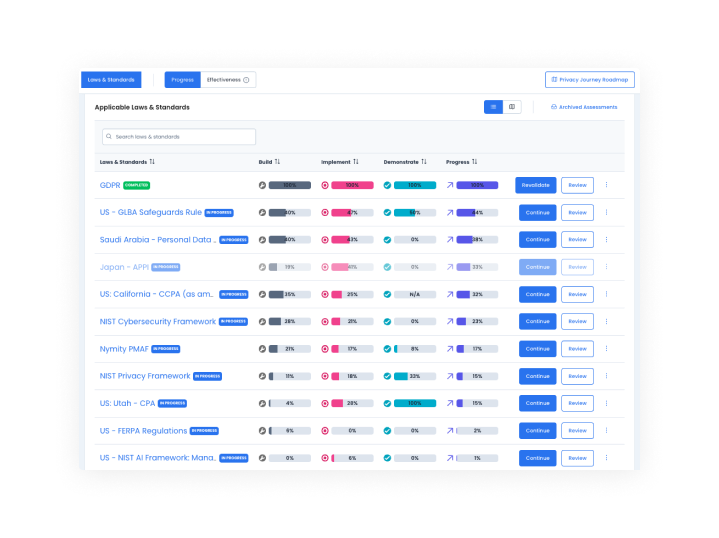Click the GDPR Implement progress bar
Screen dimensions: 719x538
(352, 185)
